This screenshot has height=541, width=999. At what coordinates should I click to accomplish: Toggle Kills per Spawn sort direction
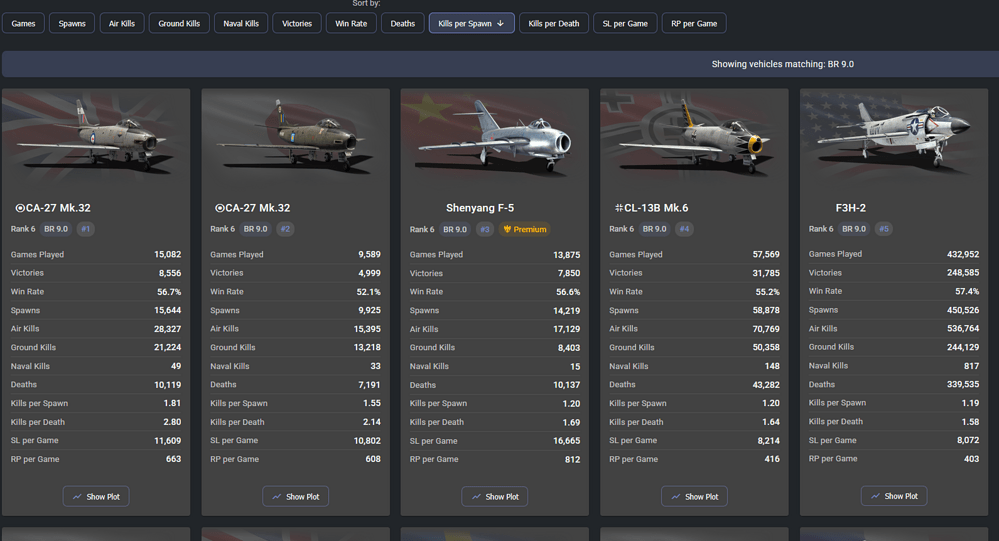tap(471, 24)
